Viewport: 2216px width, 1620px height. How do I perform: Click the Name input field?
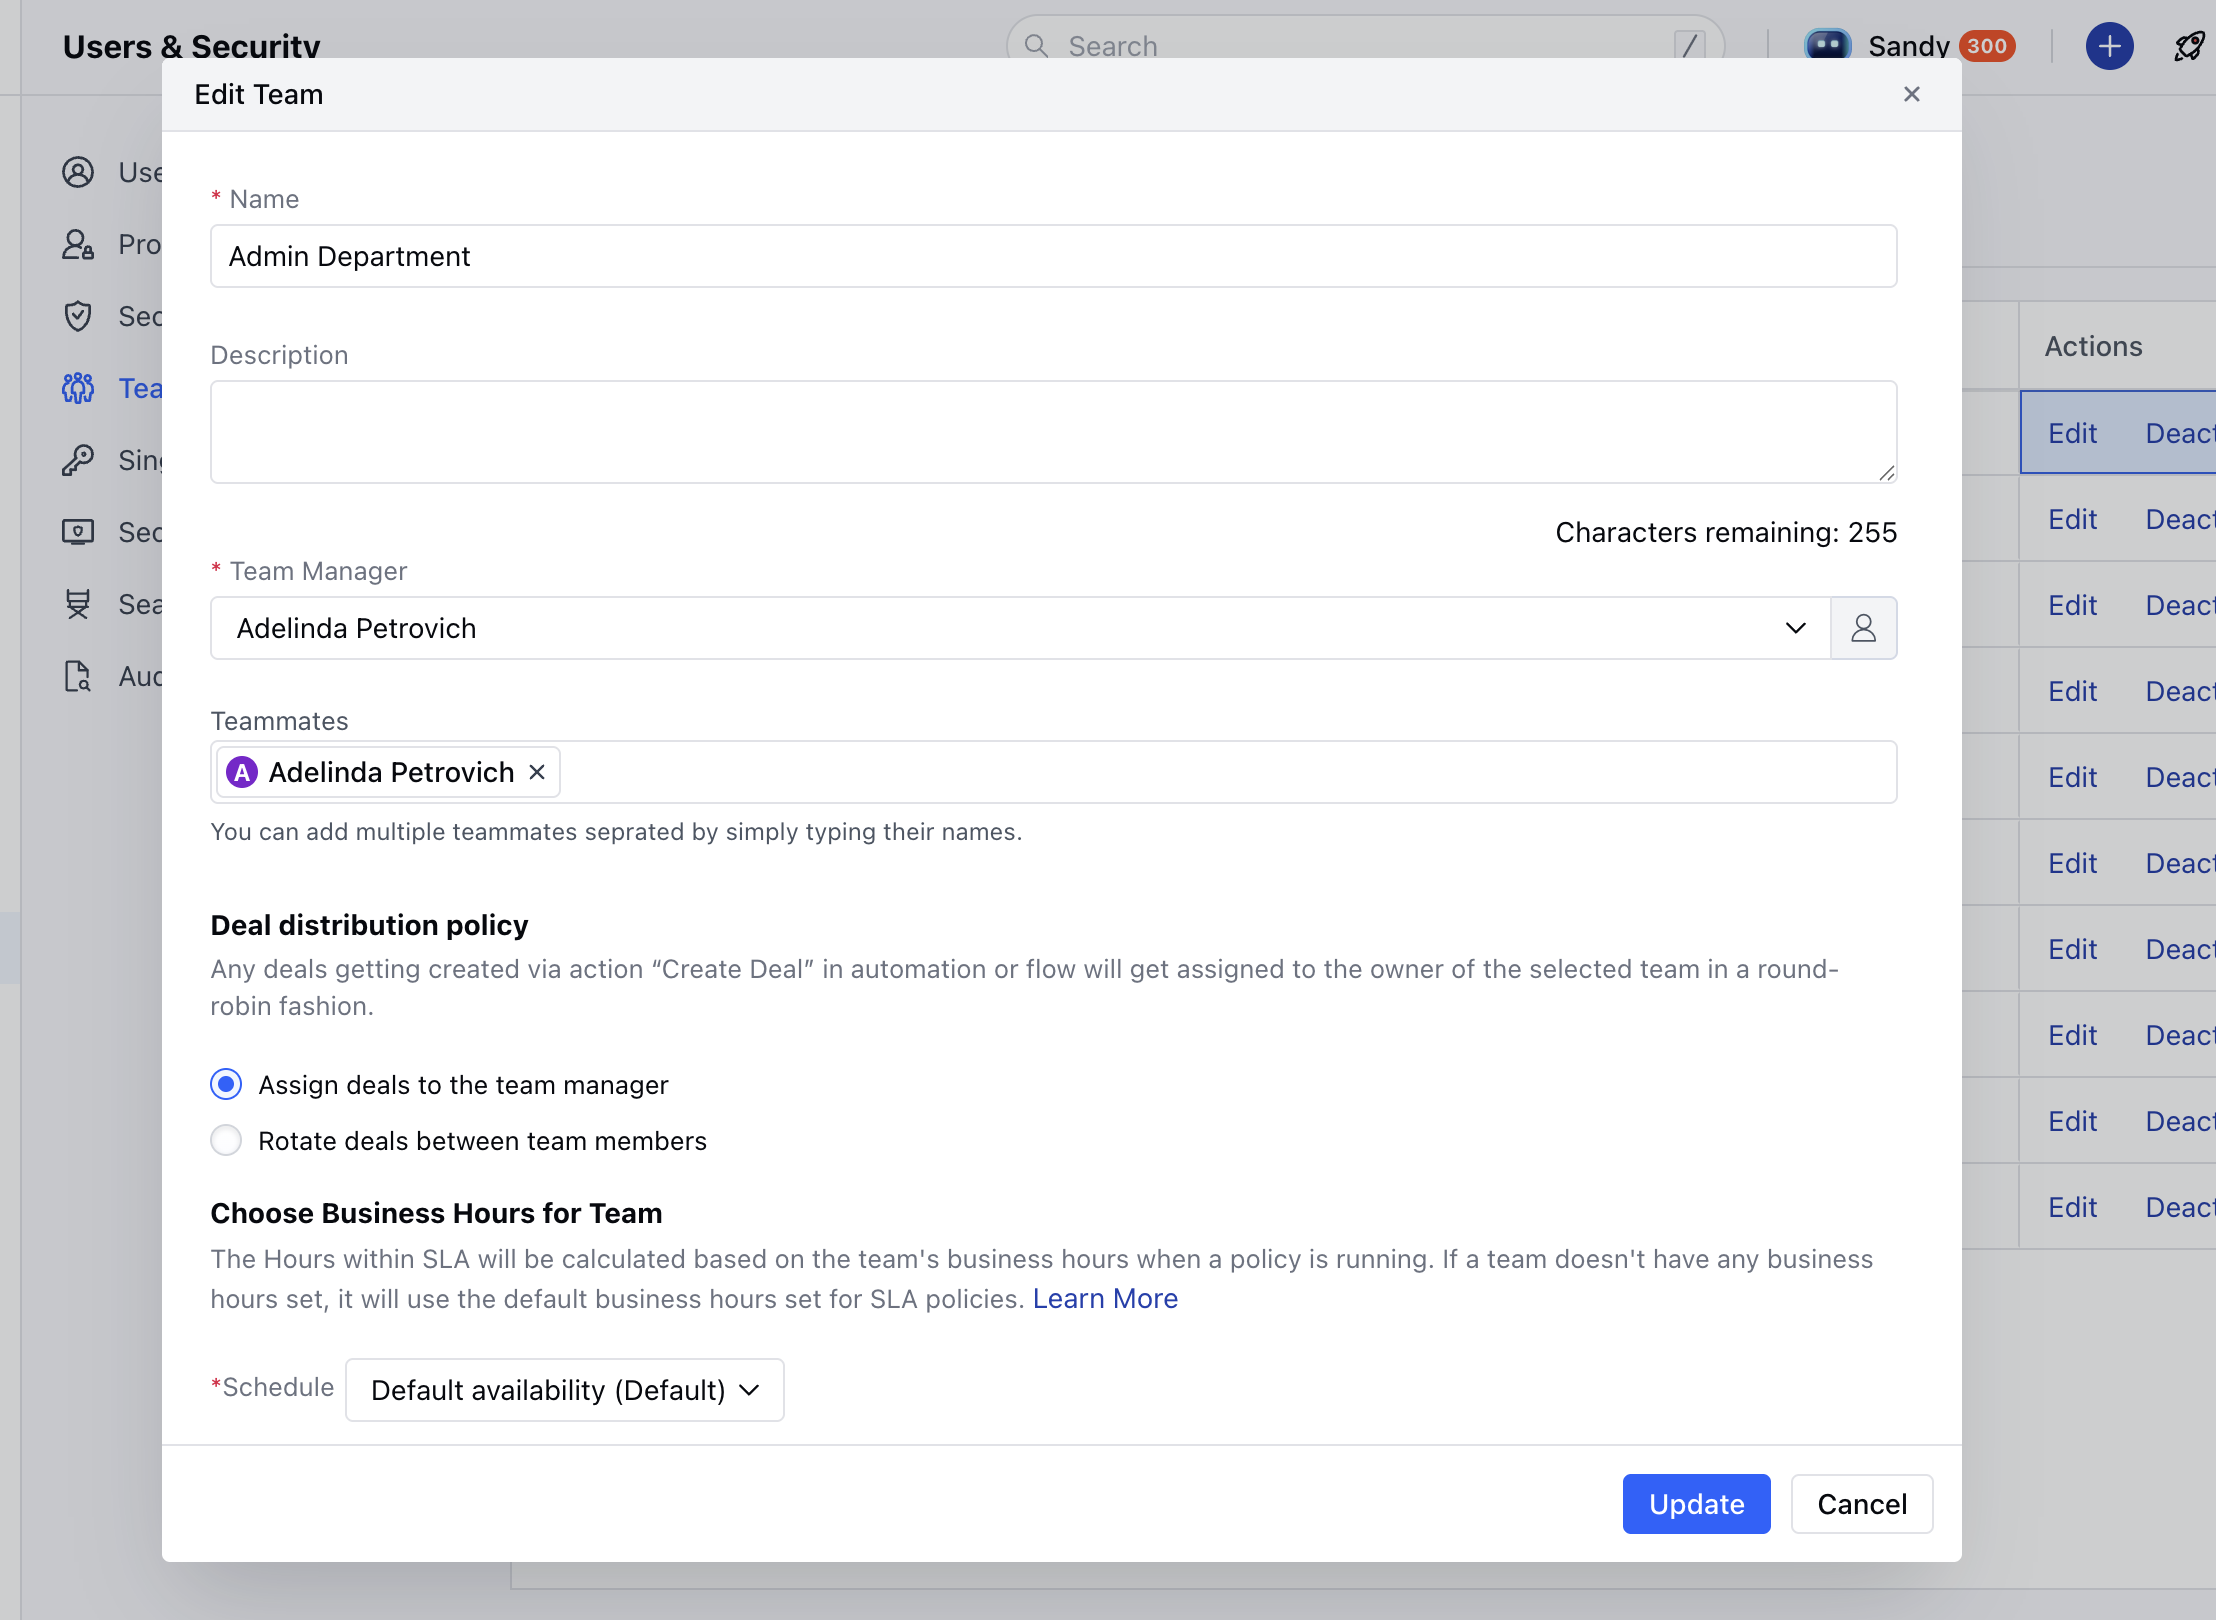pos(1054,256)
